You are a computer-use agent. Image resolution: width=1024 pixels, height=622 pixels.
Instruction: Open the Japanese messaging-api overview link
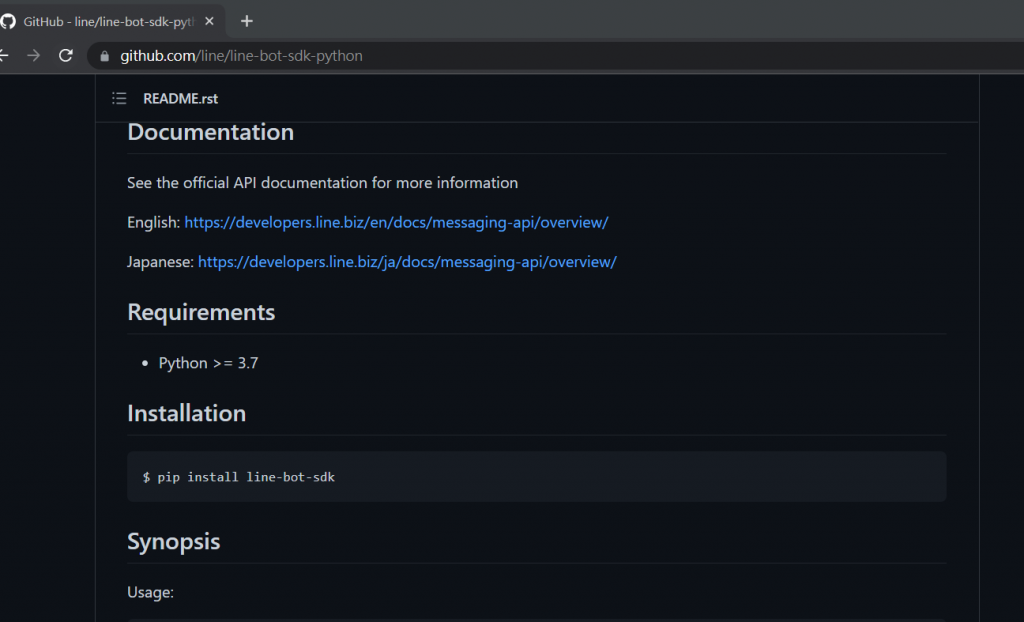[x=407, y=262]
